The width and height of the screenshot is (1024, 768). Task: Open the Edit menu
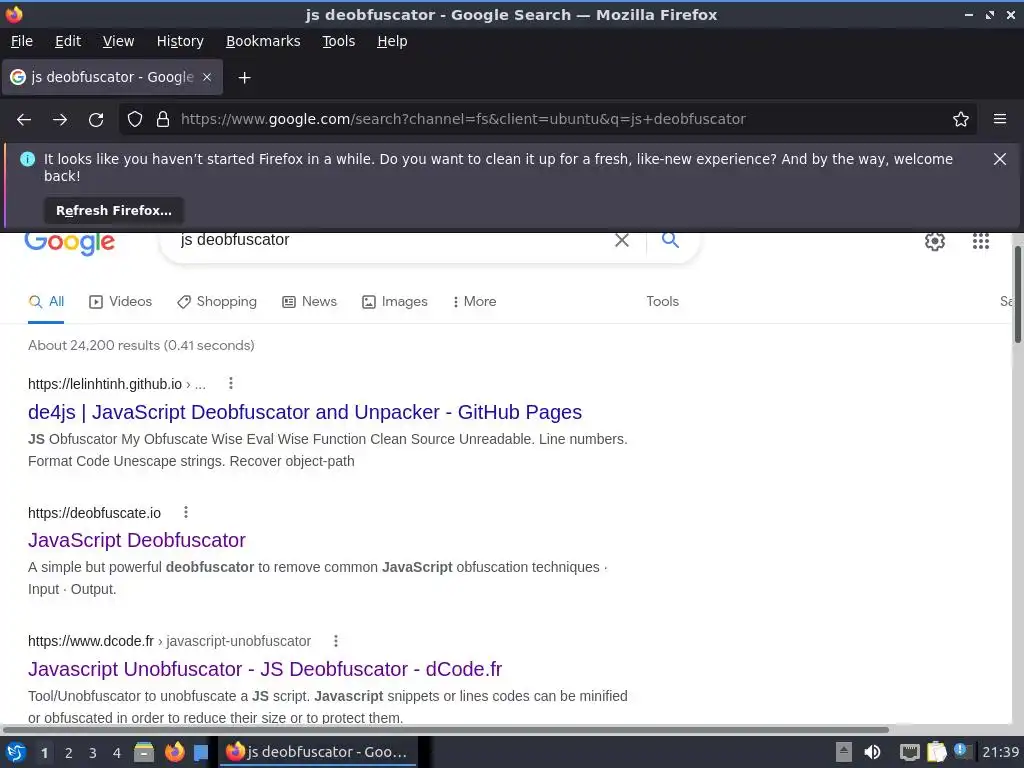[x=68, y=41]
